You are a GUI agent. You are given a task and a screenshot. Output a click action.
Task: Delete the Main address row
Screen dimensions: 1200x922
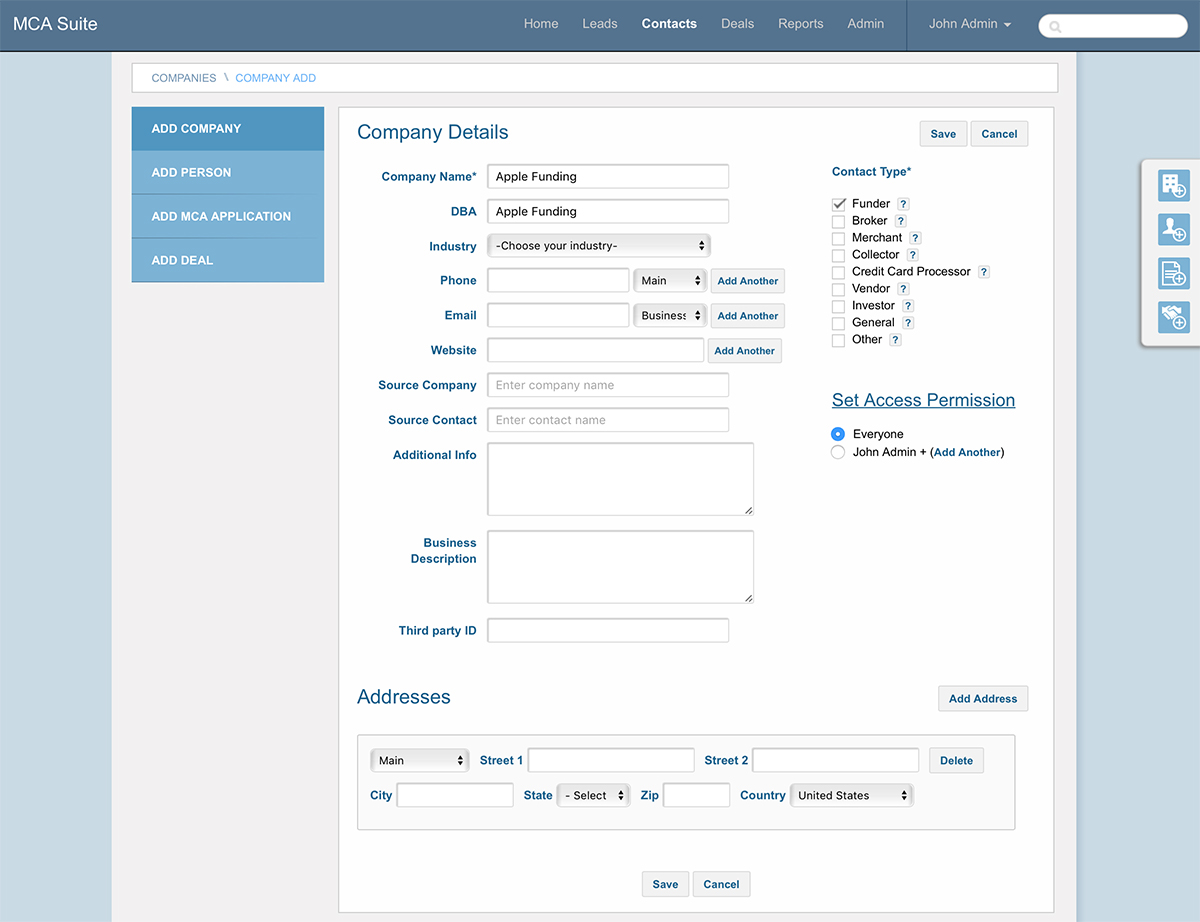pyautogui.click(x=956, y=761)
